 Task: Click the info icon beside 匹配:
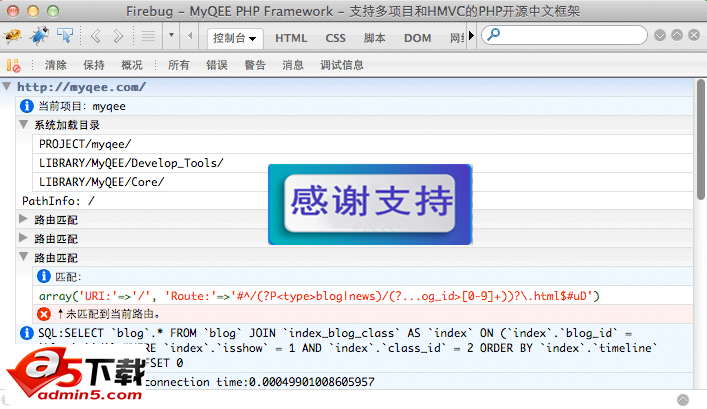pyautogui.click(x=44, y=276)
